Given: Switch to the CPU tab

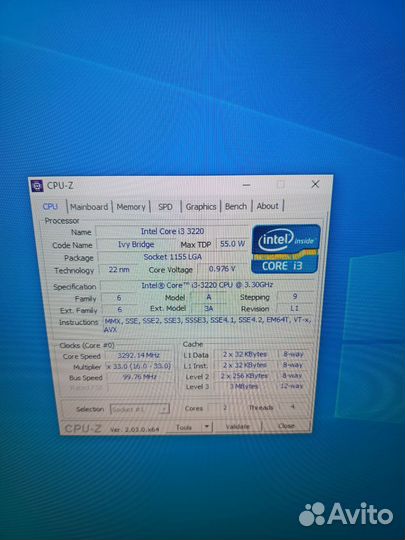Looking at the screenshot, I should point(50,207).
